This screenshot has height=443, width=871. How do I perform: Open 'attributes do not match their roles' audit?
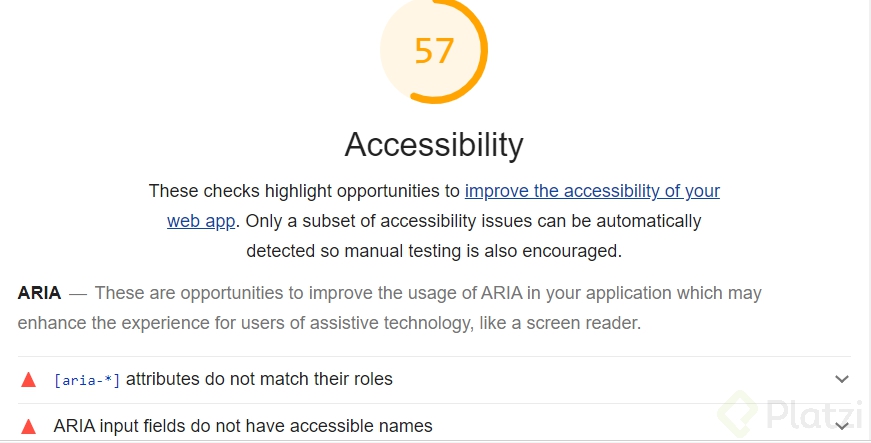pyautogui.click(x=259, y=379)
